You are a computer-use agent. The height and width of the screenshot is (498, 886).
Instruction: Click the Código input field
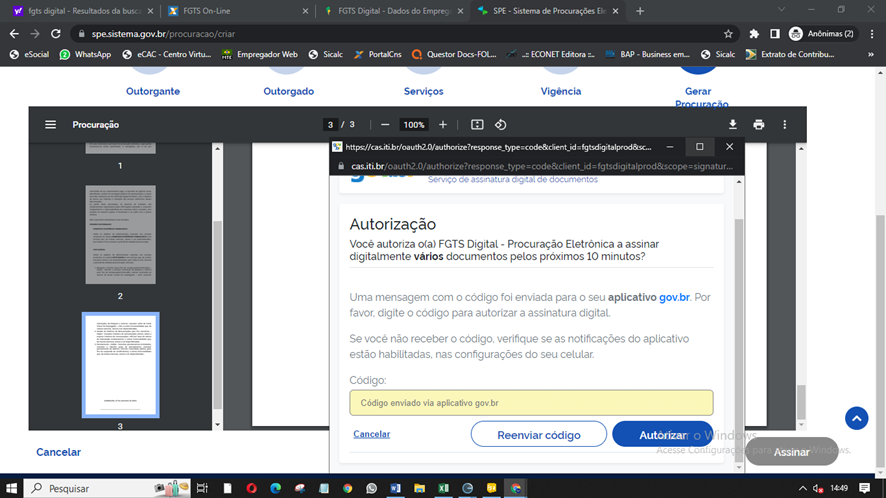tap(531, 403)
